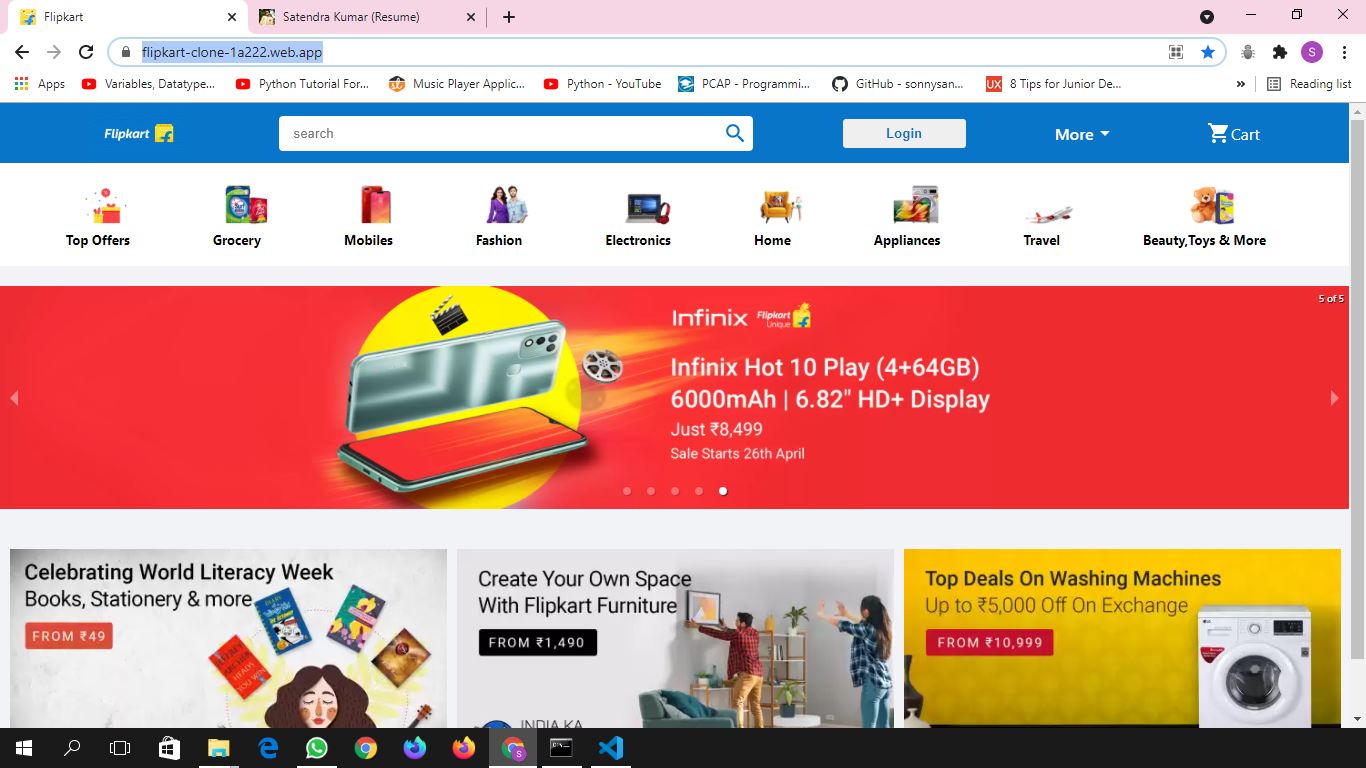
Task: Open Grocery category icon
Action: click(244, 205)
